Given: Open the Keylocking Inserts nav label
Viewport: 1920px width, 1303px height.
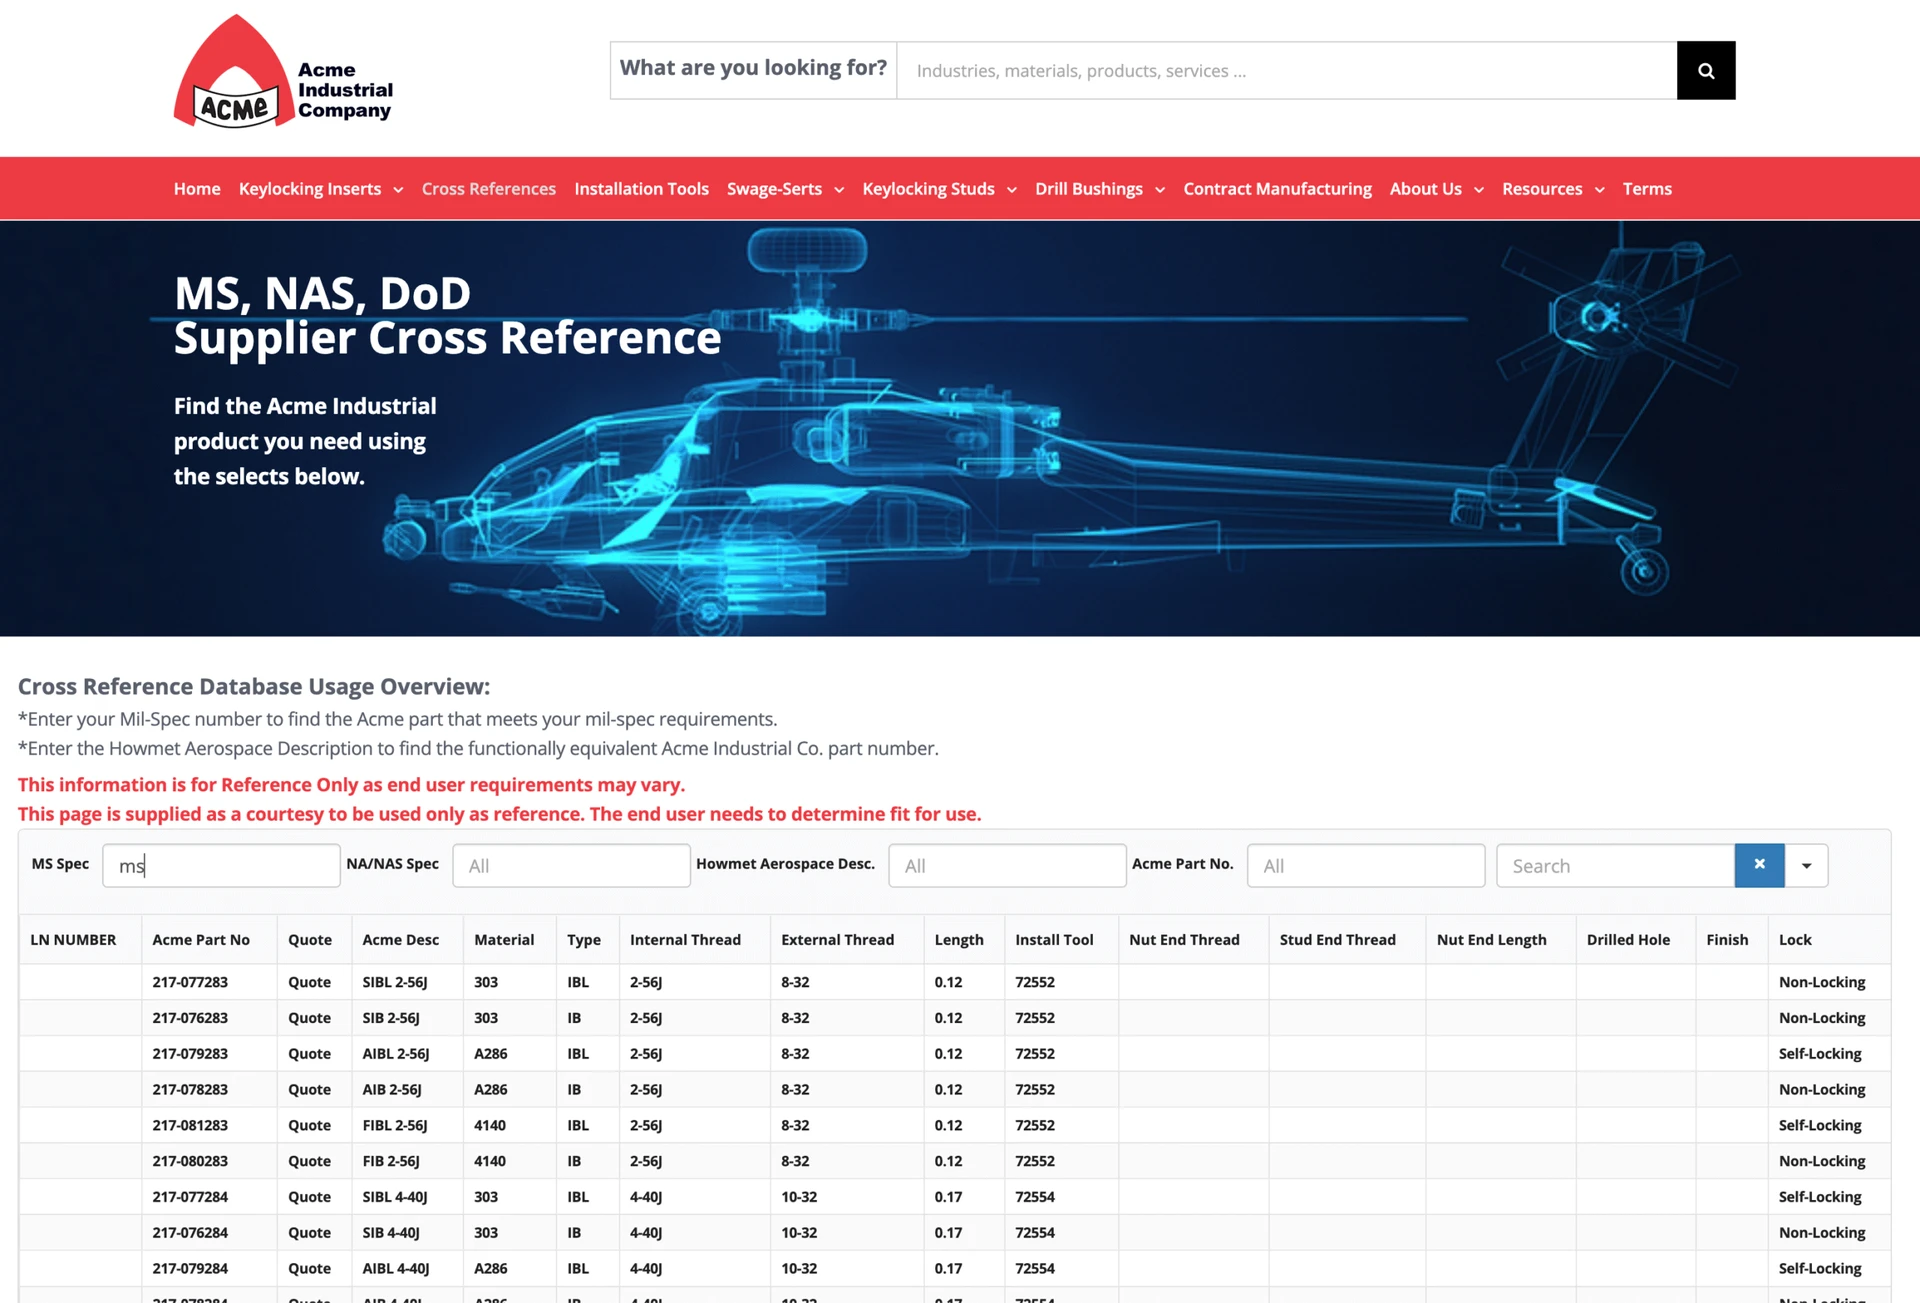Looking at the screenshot, I should coord(310,189).
